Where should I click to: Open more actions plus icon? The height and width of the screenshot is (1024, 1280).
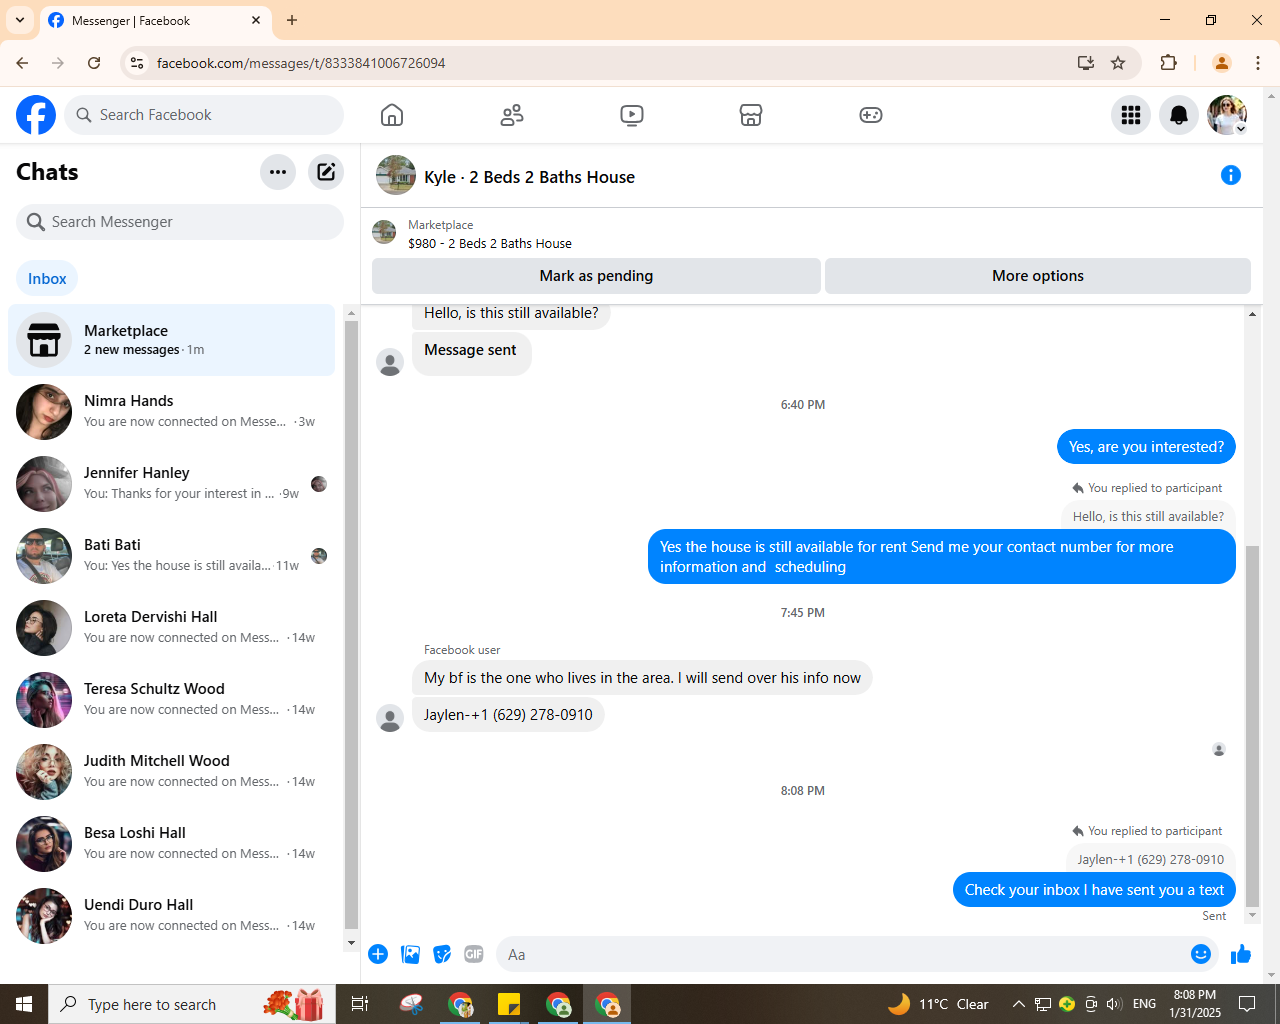(378, 954)
